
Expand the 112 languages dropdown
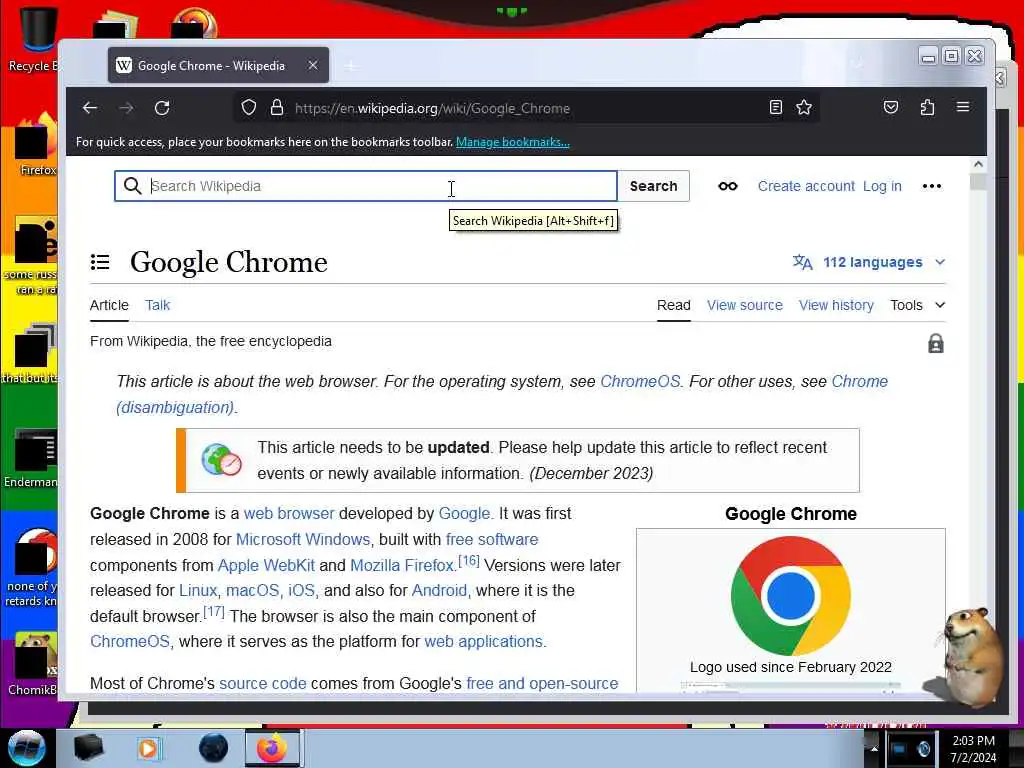869,262
